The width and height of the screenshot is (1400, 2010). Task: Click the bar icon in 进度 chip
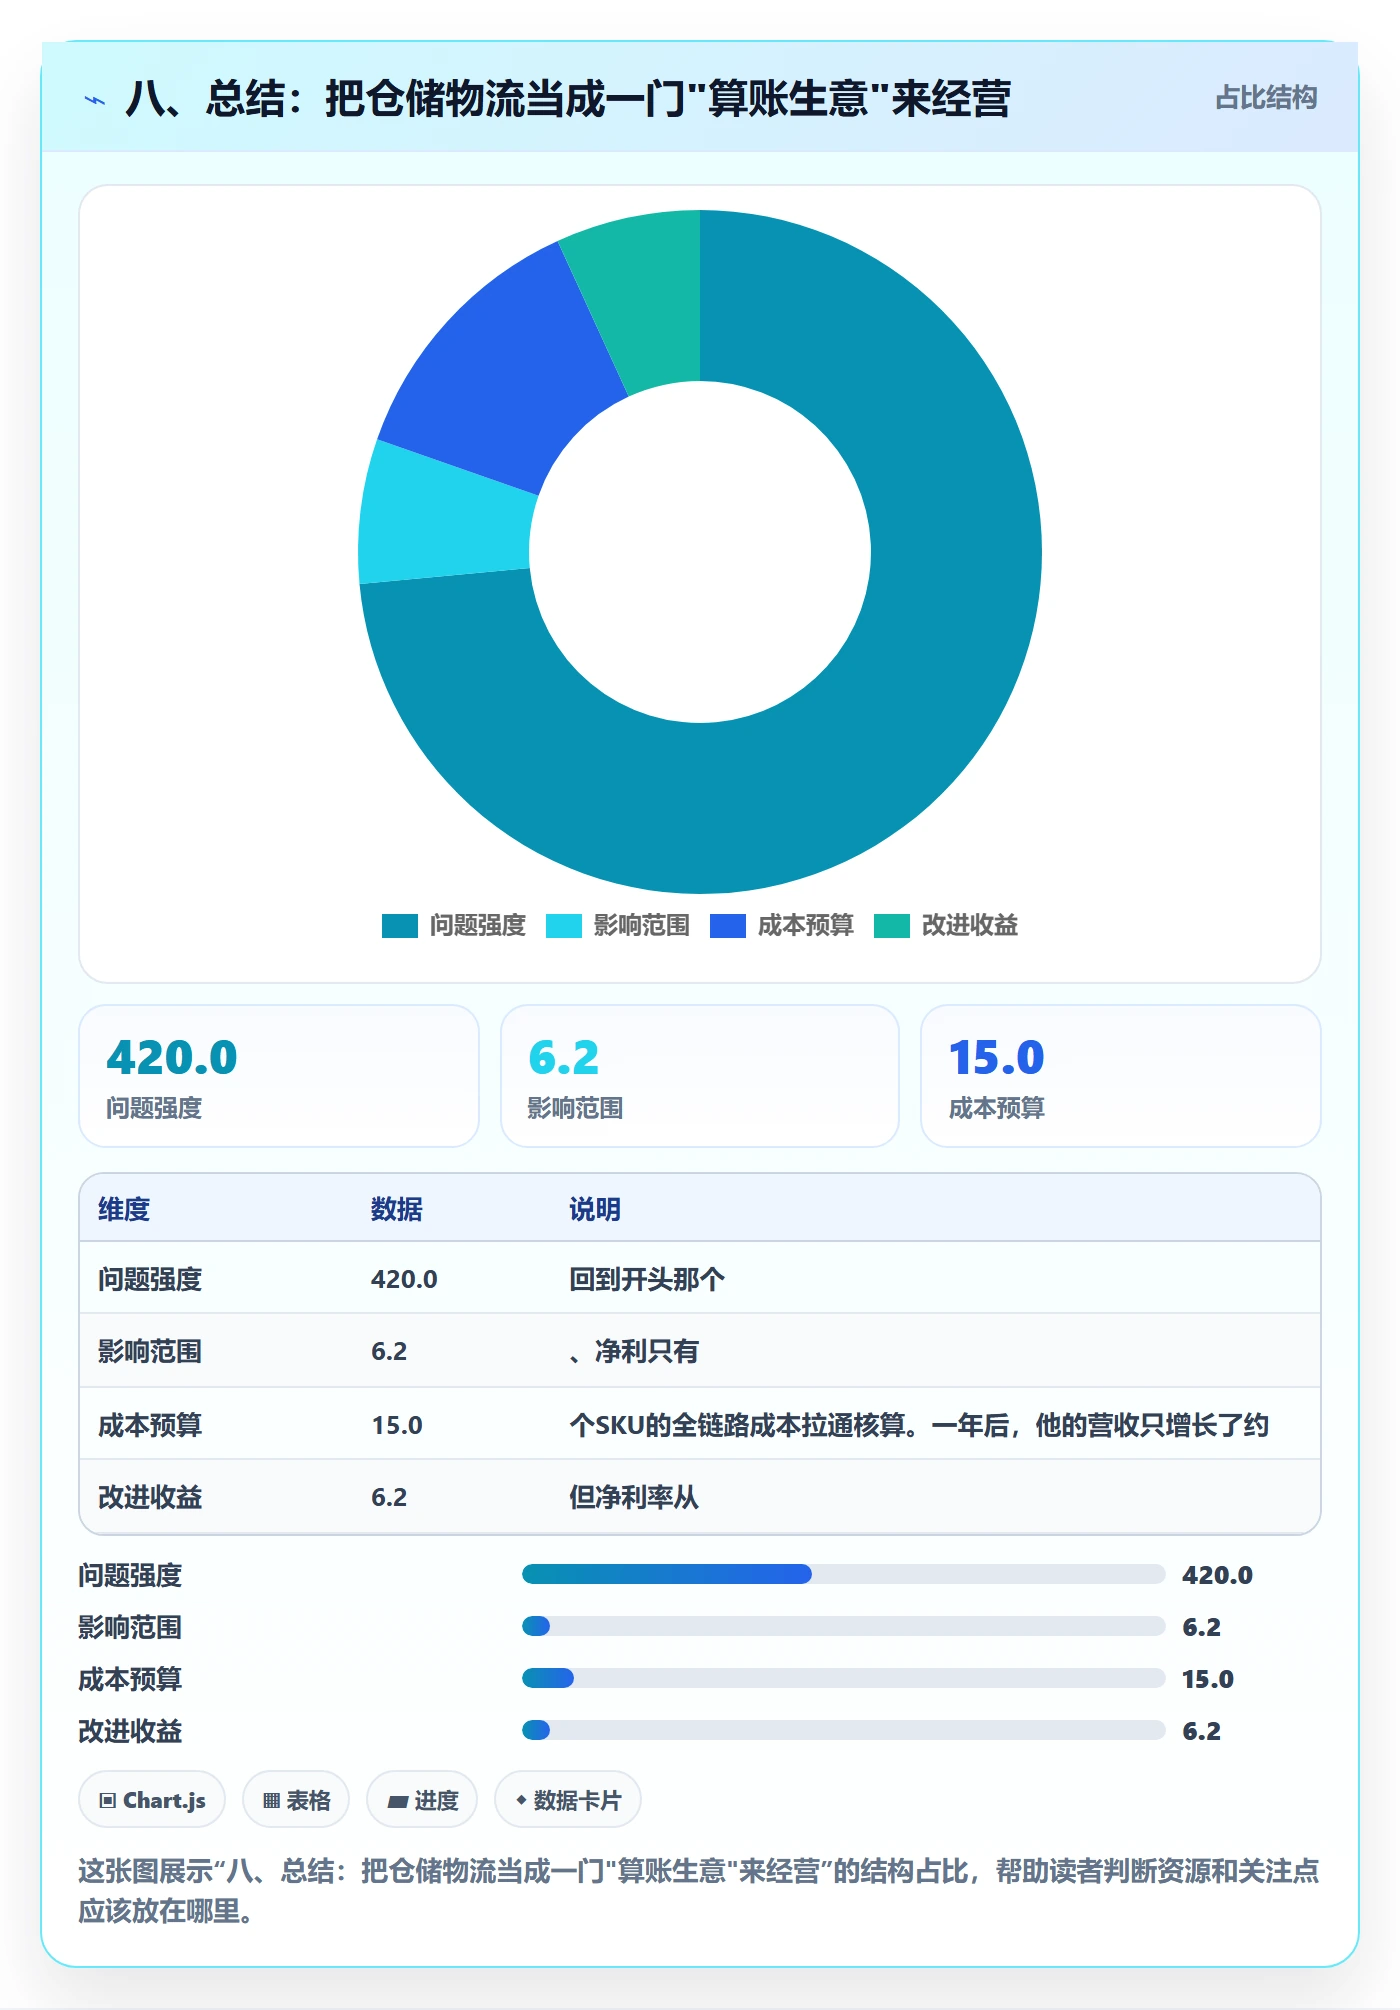397,1802
